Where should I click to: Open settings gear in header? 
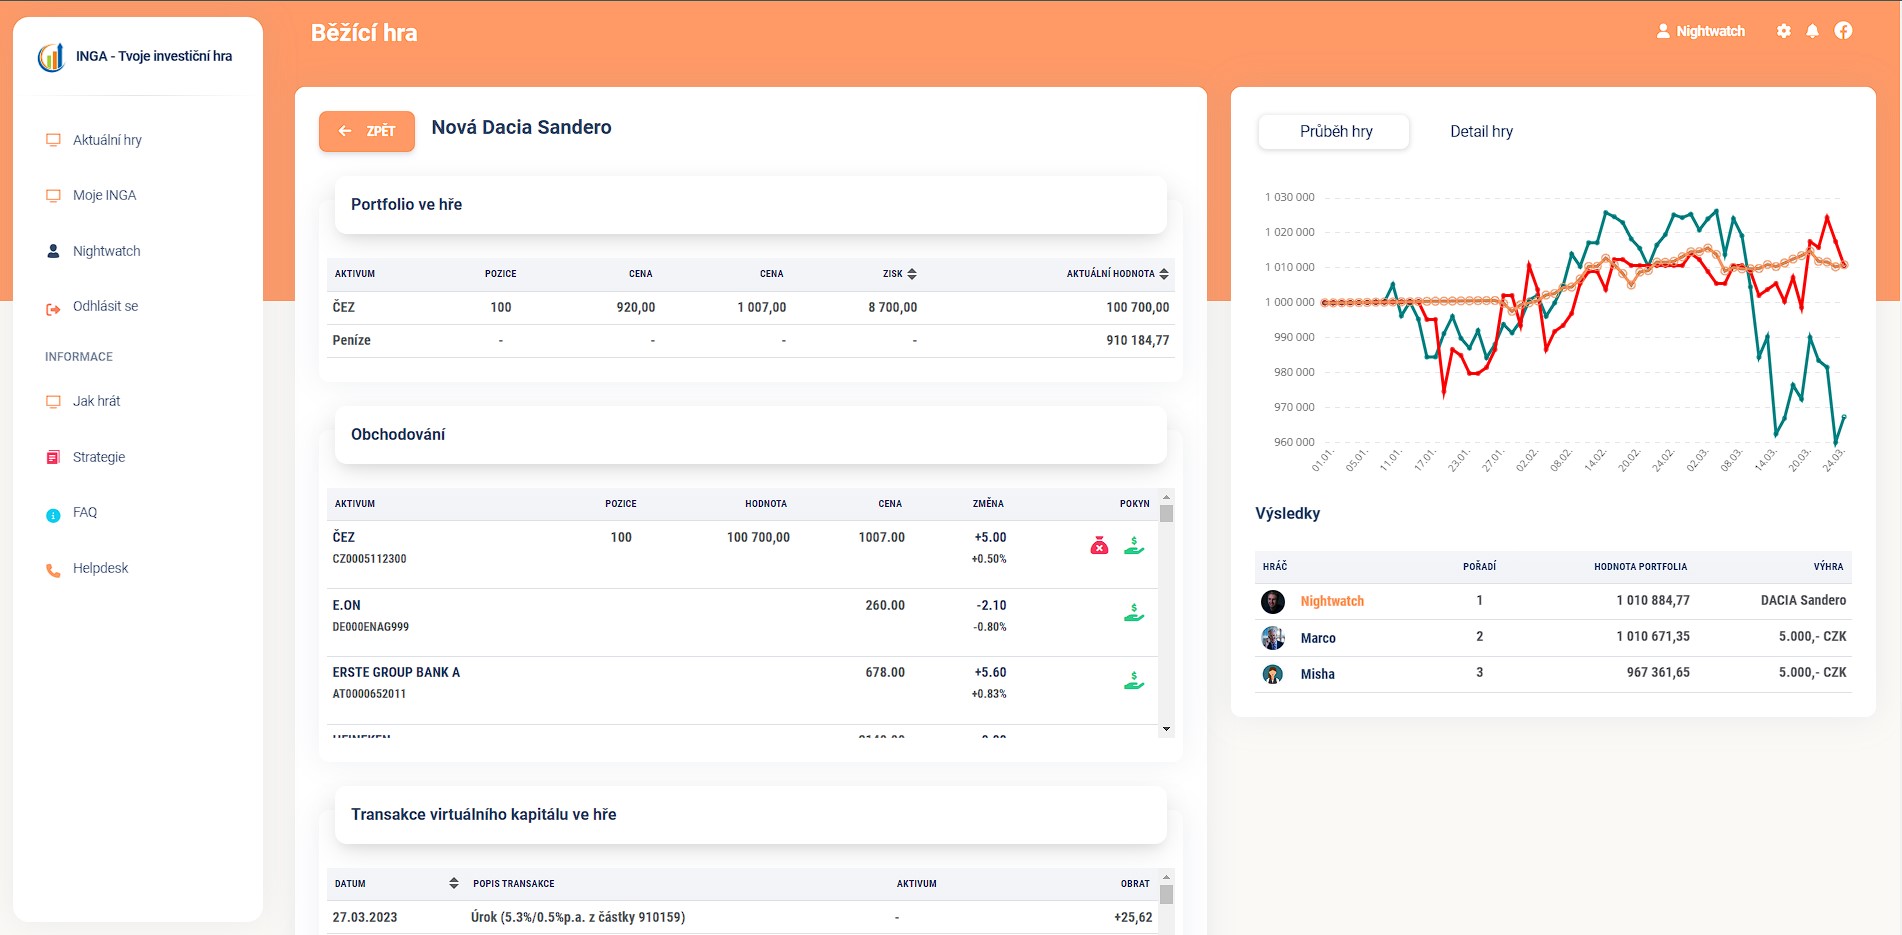pyautogui.click(x=1784, y=31)
